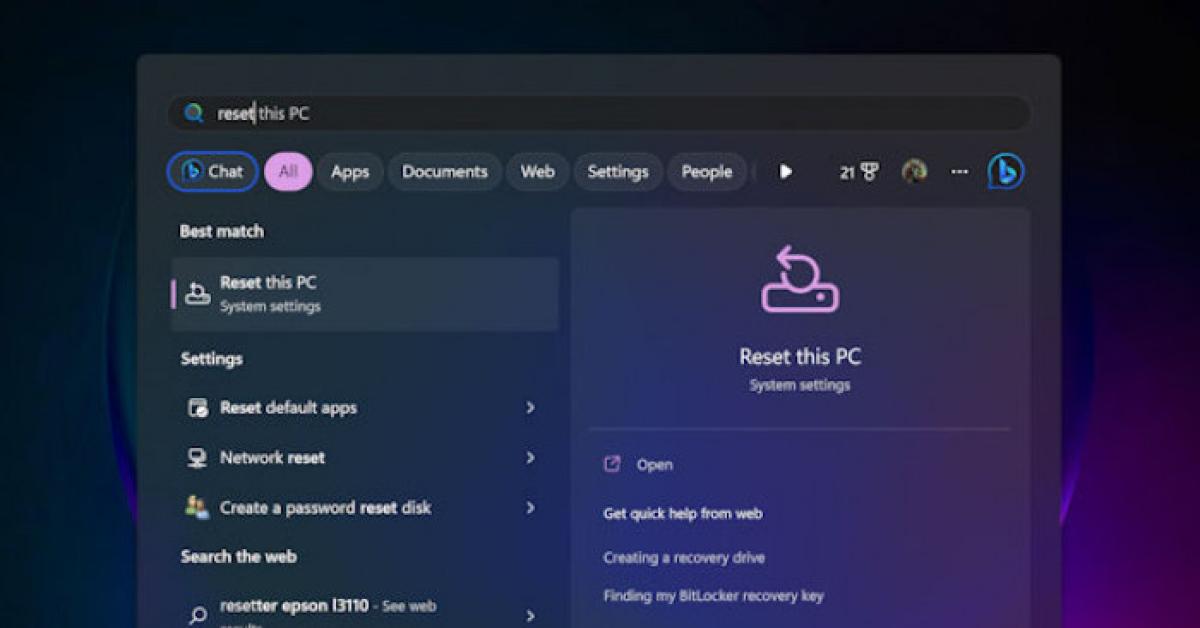Select Create a password reset disk
Viewport: 1200px width, 628px height.
[x=365, y=508]
